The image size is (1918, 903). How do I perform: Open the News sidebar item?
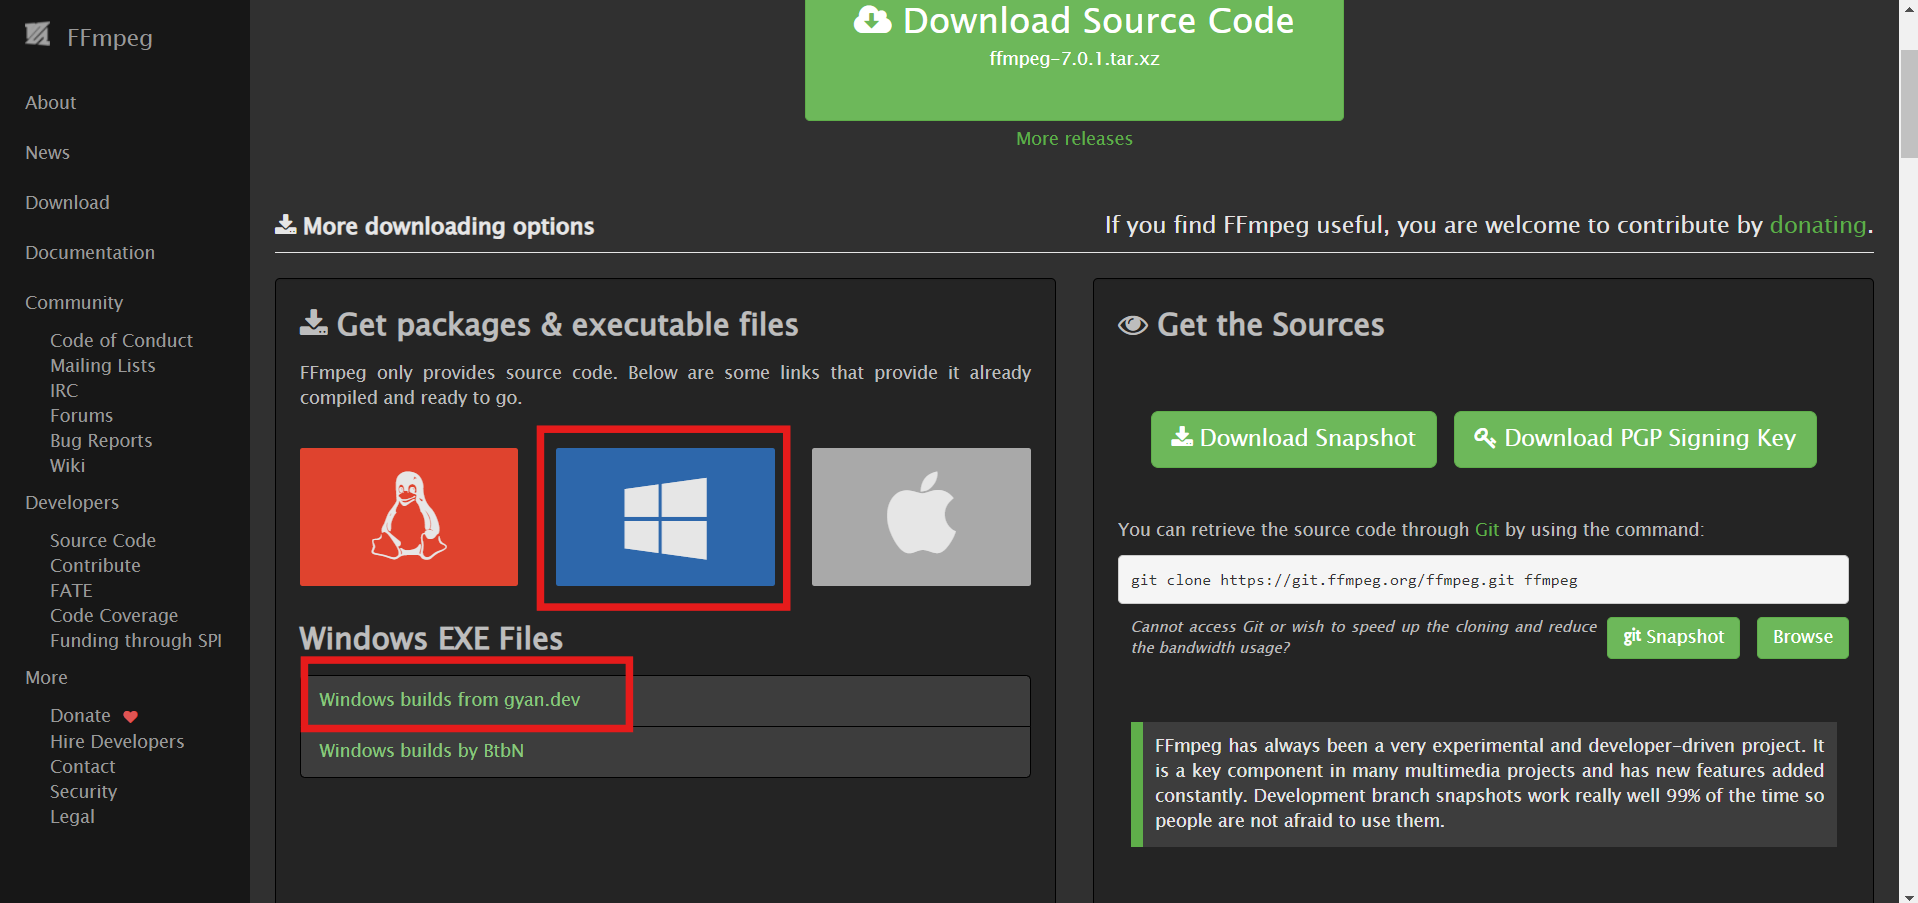coord(47,152)
